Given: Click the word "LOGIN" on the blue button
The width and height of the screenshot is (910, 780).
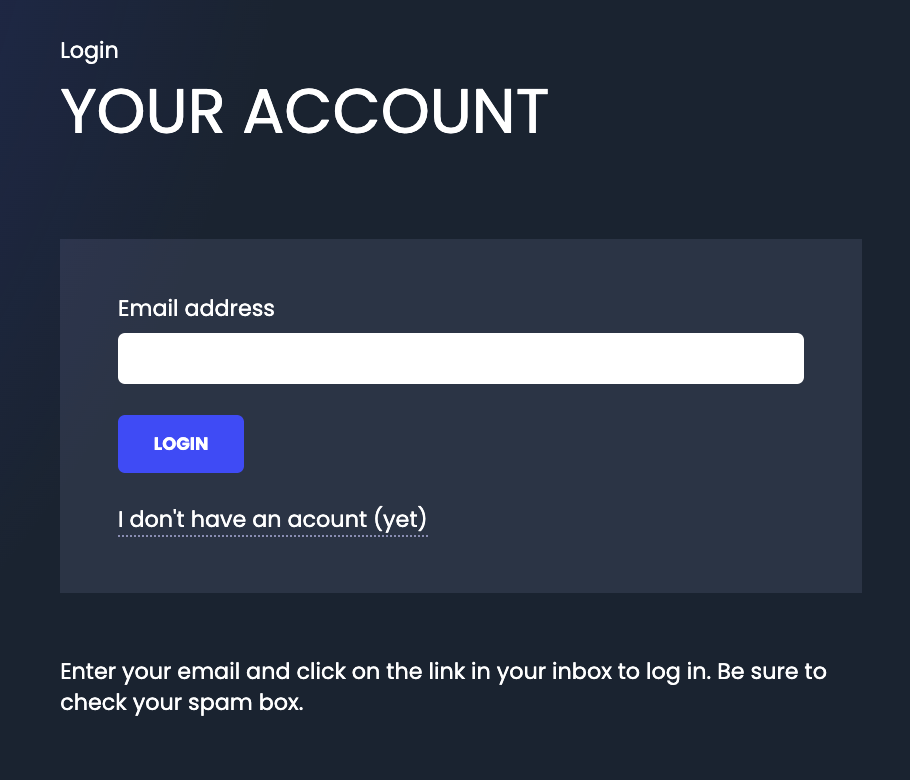Looking at the screenshot, I should [181, 444].
